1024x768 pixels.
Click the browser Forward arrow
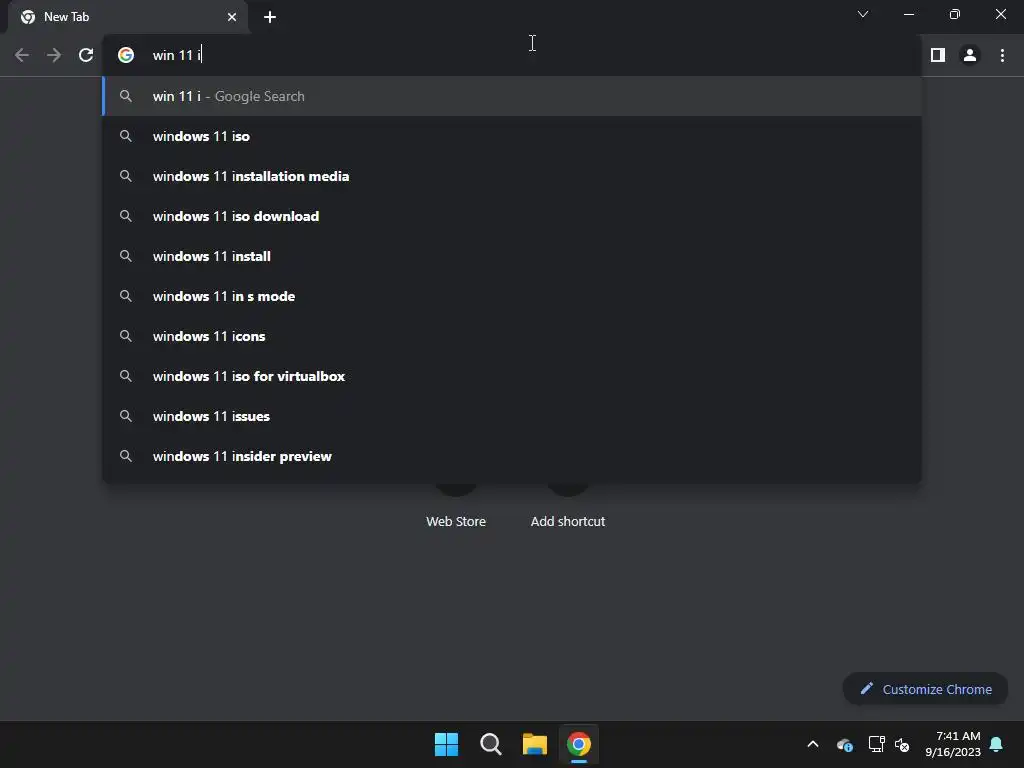(x=54, y=56)
